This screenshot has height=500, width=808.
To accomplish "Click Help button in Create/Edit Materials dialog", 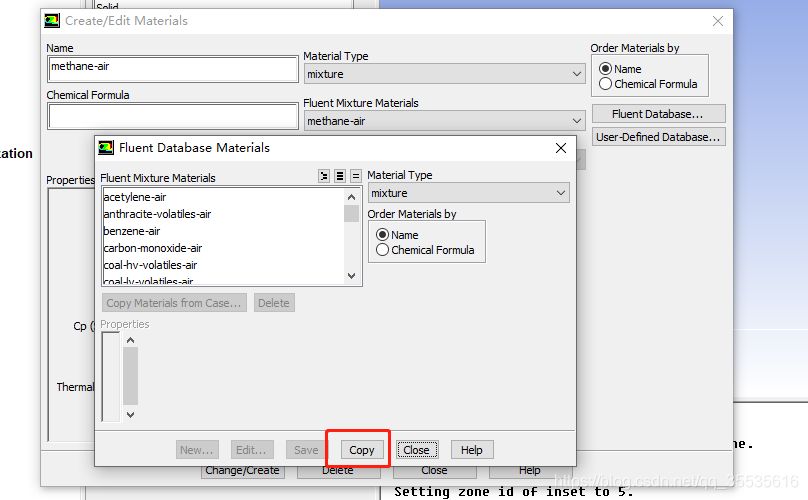I will [529, 471].
